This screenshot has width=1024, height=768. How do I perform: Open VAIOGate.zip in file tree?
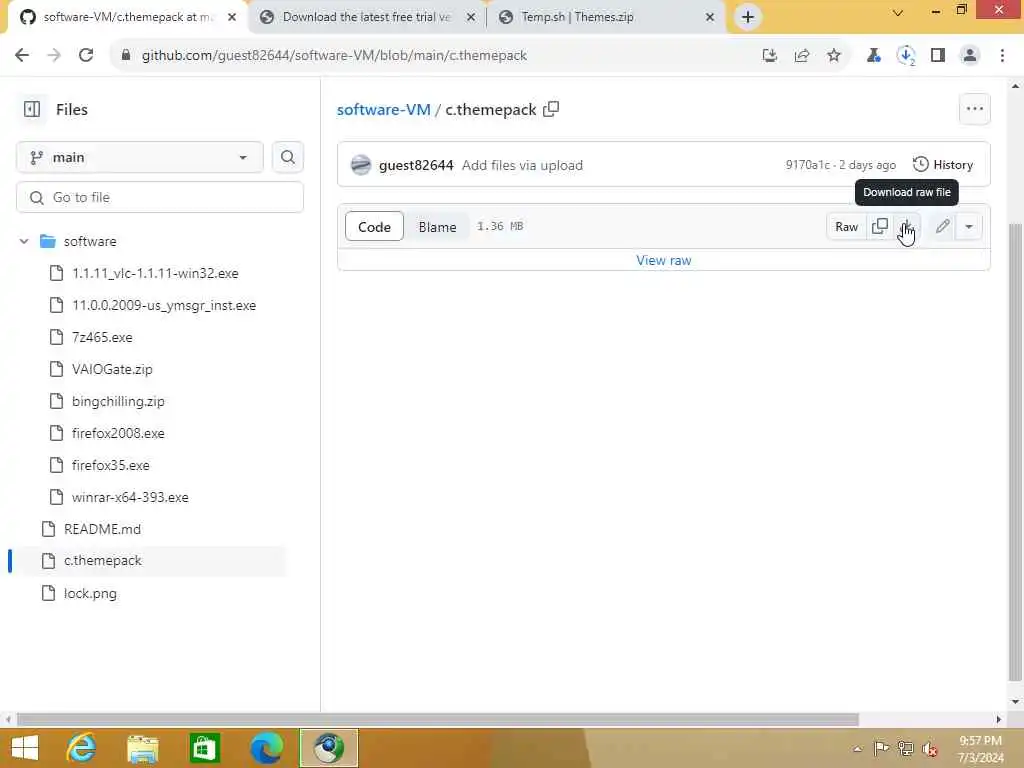[x=112, y=369]
